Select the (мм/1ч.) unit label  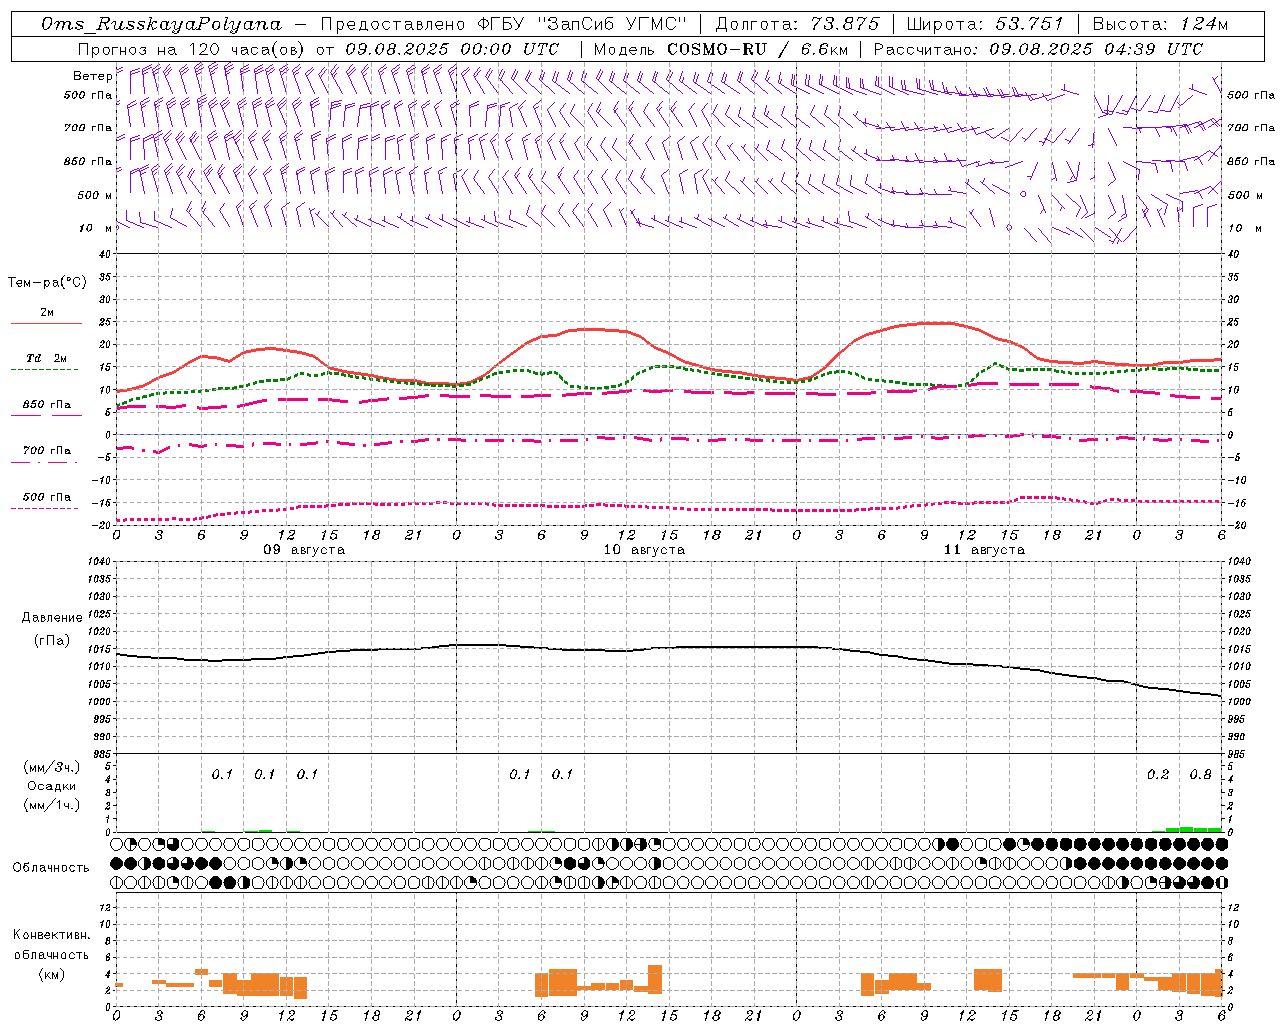tap(51, 805)
